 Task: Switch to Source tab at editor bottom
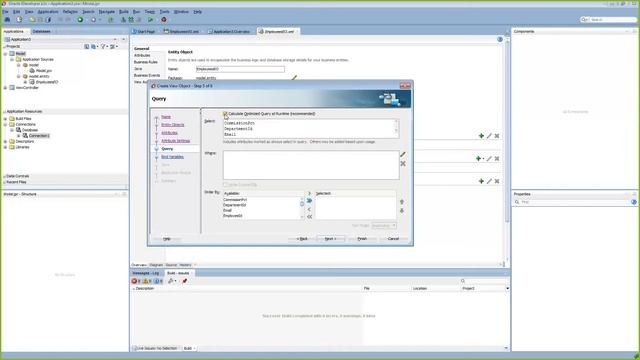171,265
